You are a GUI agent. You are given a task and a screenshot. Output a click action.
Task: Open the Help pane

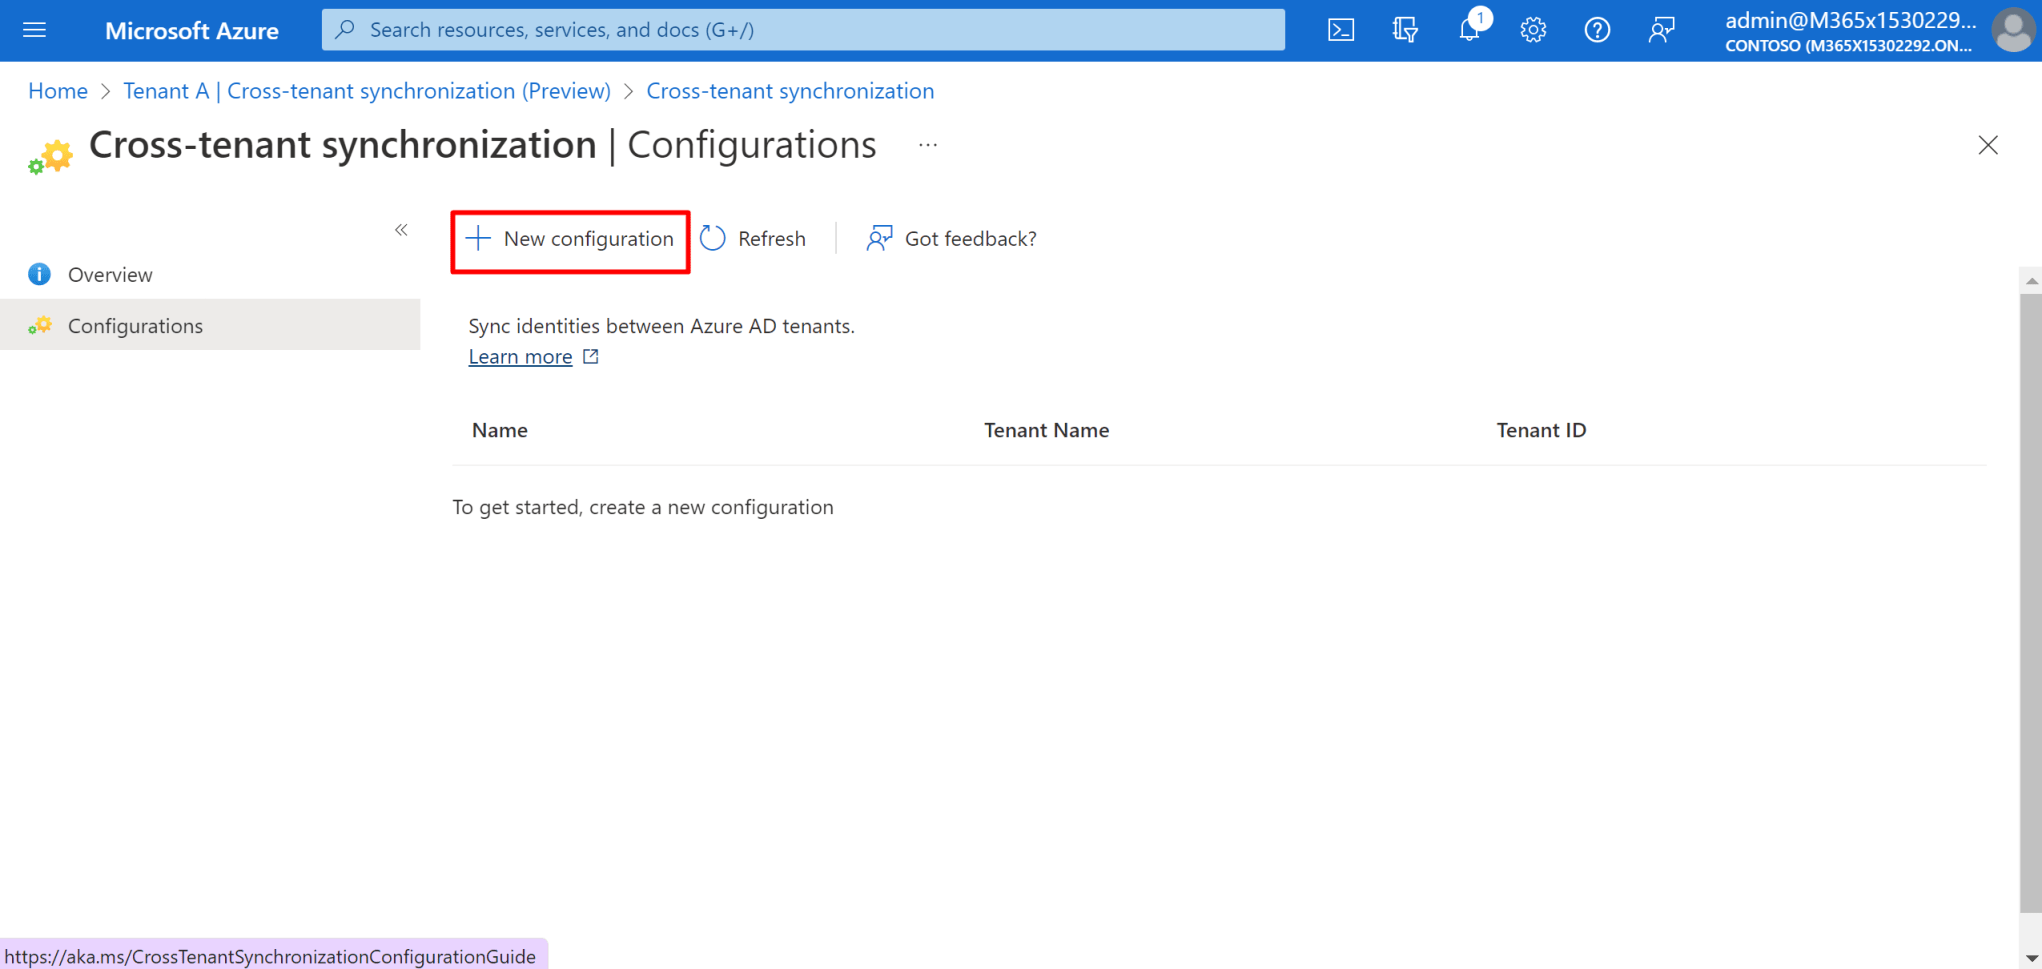point(1596,30)
